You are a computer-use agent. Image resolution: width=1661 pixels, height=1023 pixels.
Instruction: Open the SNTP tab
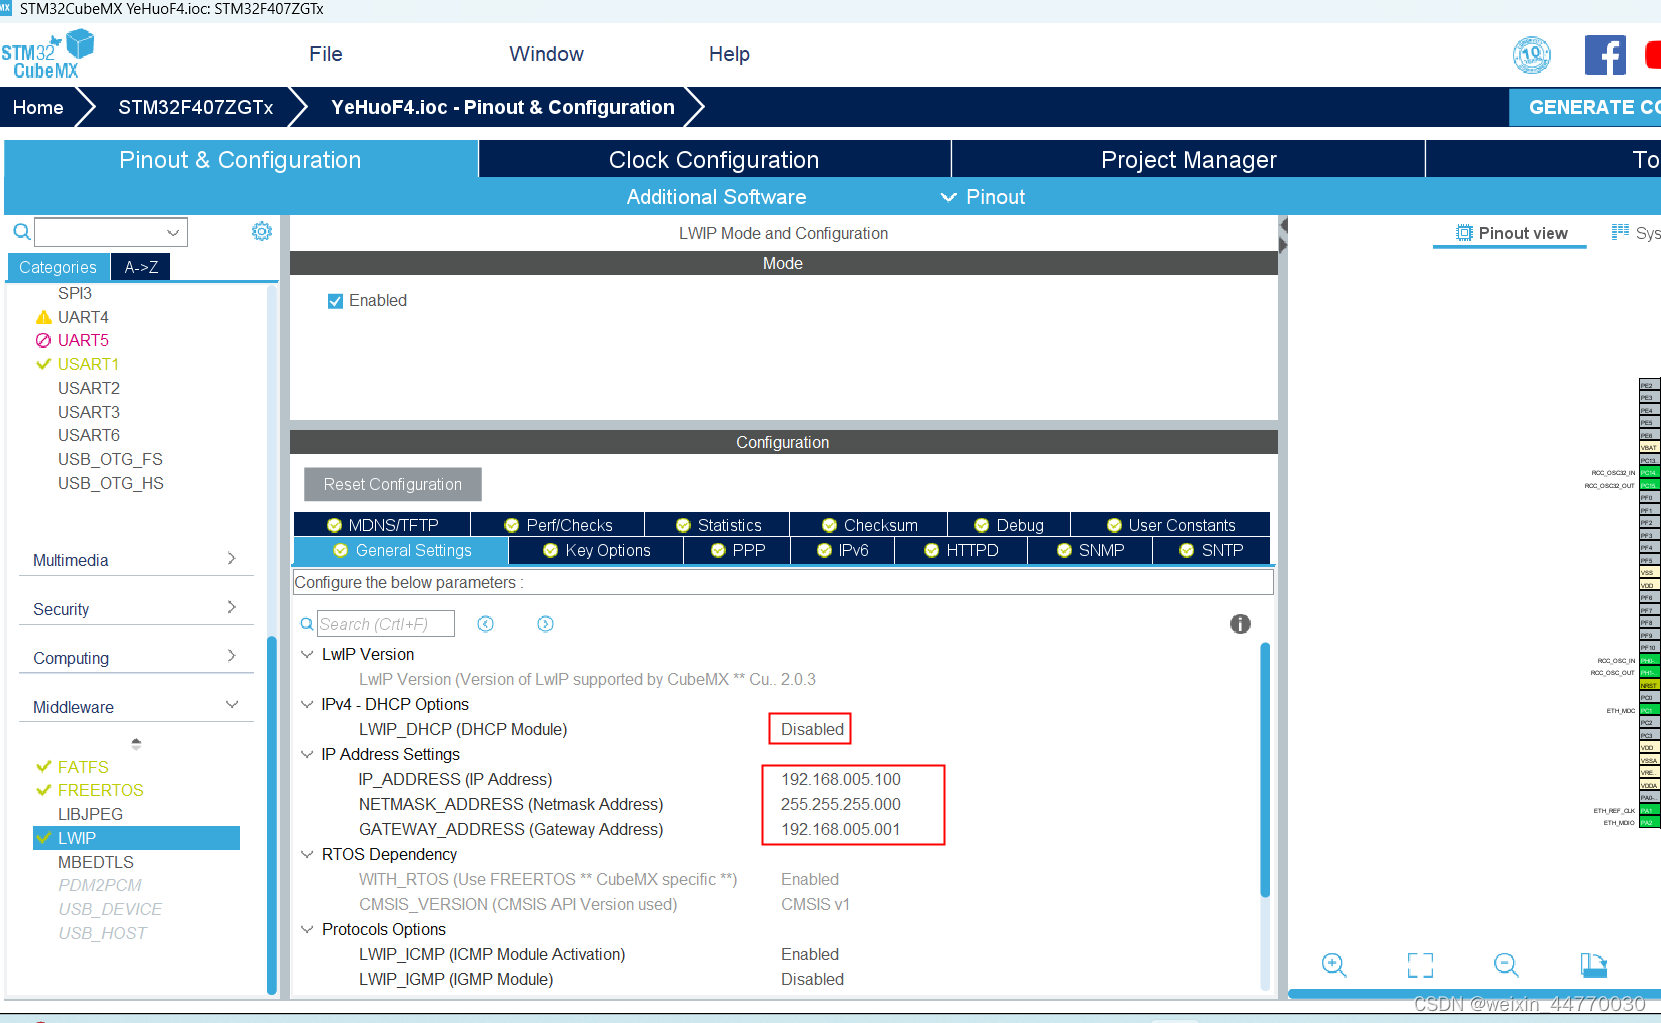click(x=1211, y=550)
